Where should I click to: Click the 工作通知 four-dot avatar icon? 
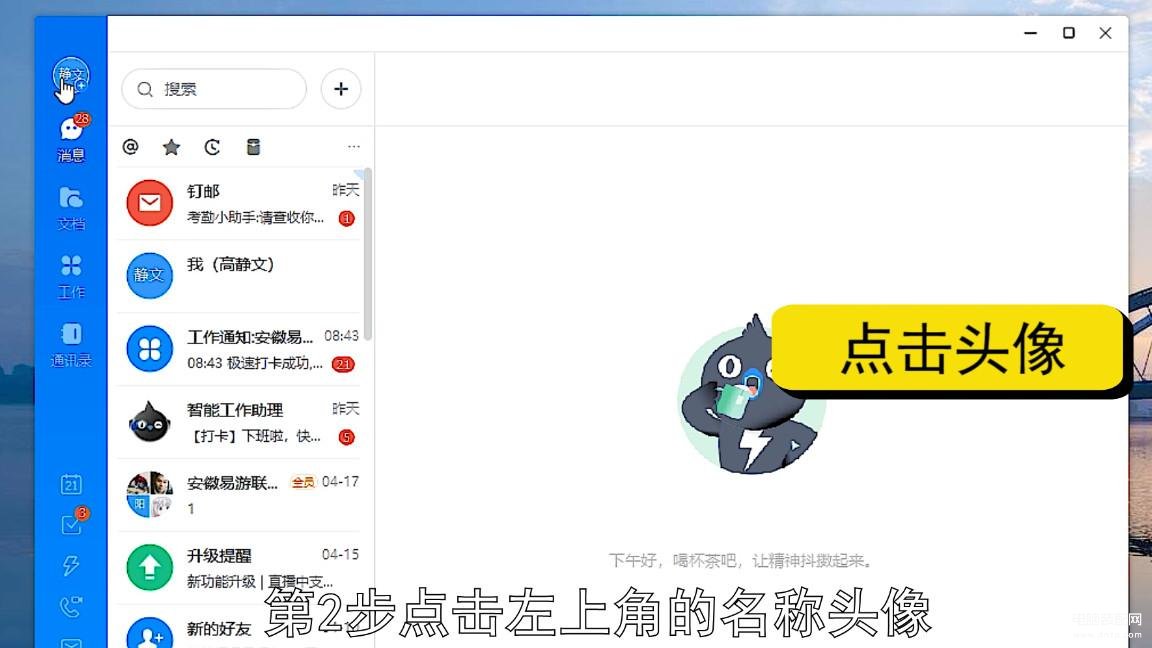click(x=149, y=349)
